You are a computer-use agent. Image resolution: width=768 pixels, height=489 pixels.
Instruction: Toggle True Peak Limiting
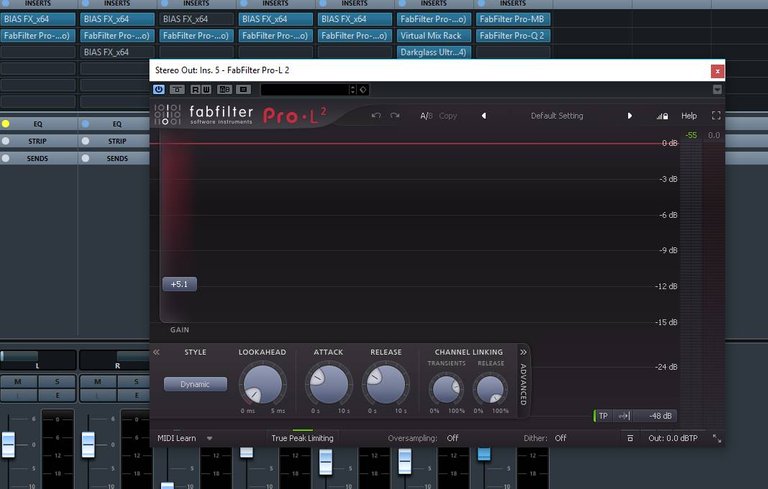pos(302,438)
